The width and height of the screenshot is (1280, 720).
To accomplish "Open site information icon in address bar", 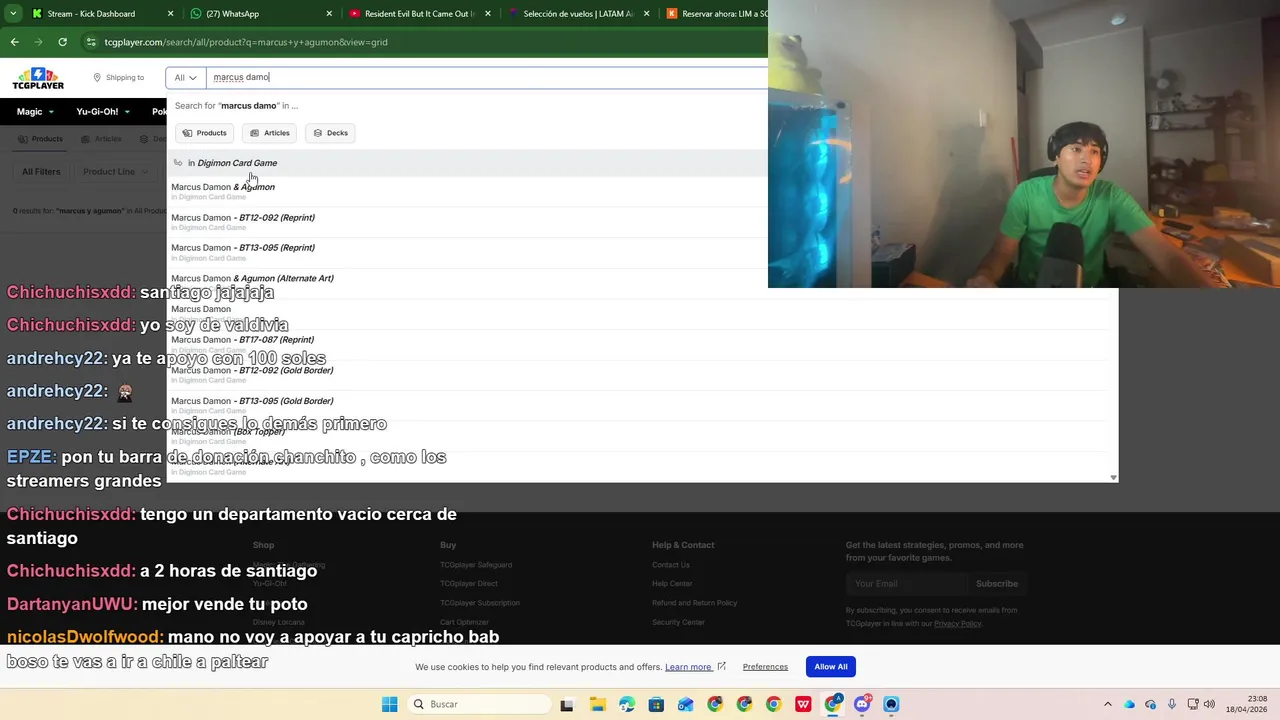I will 91,42.
